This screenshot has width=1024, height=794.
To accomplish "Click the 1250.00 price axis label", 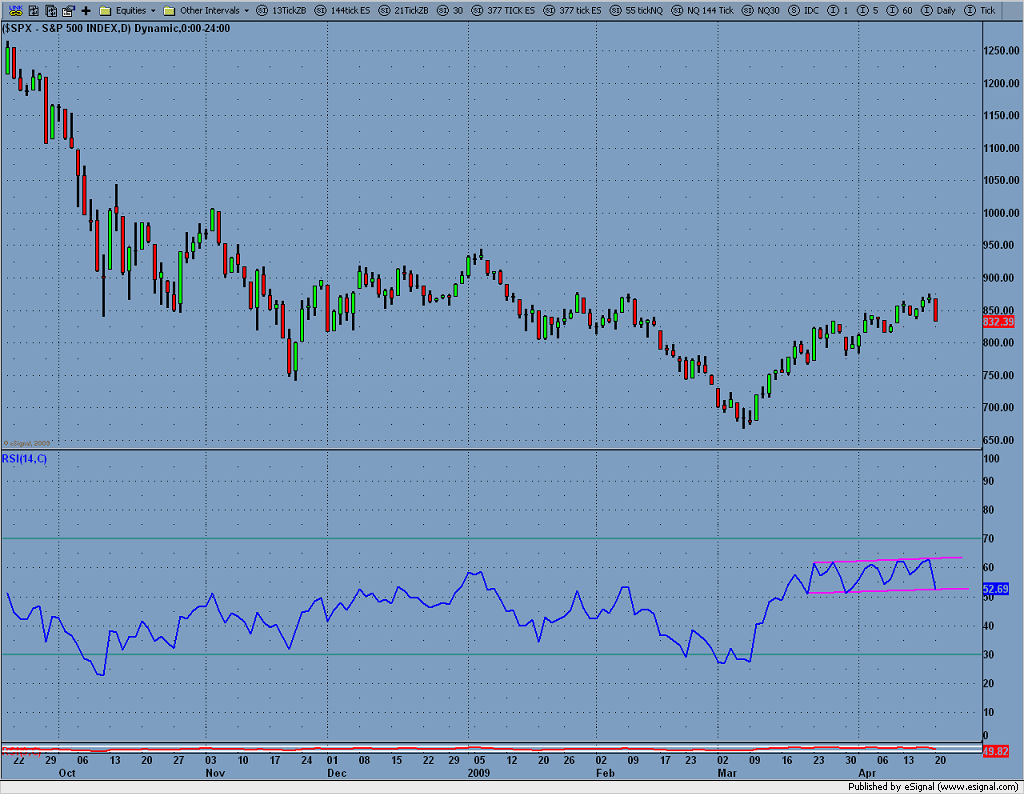I will 1001,50.
